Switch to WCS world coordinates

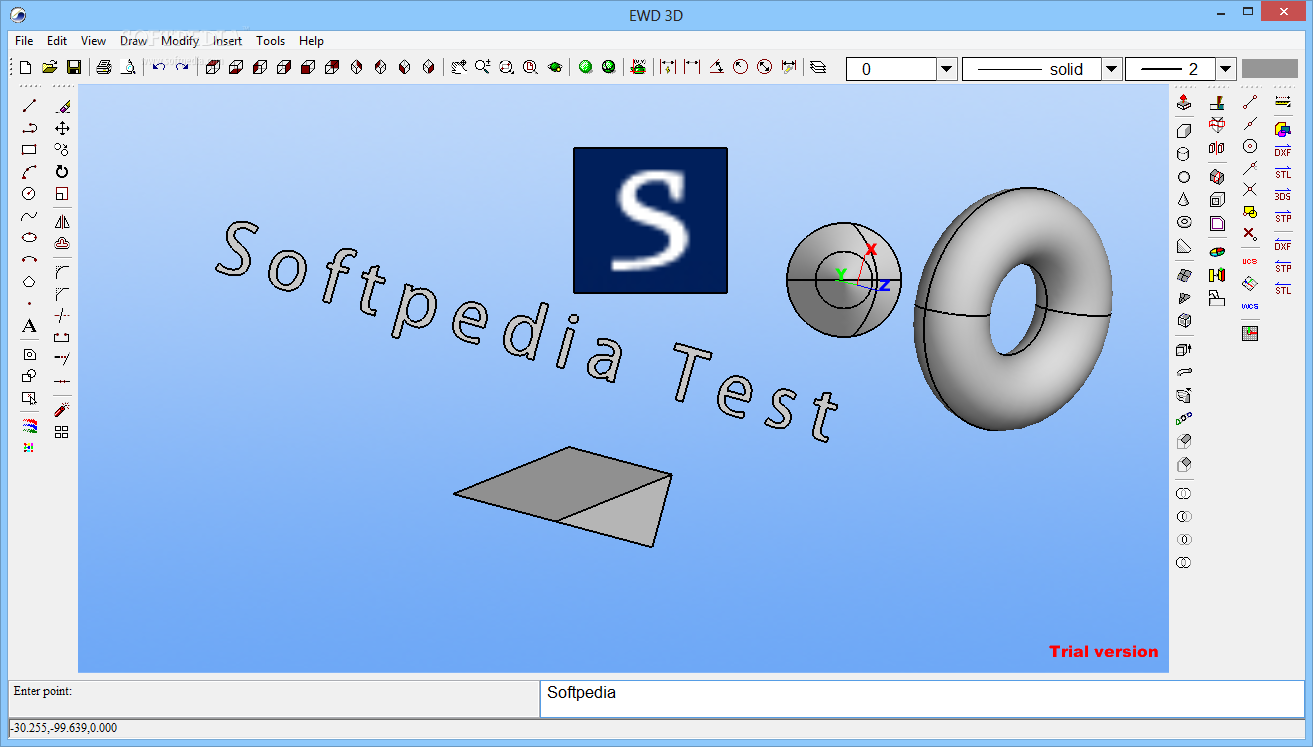(x=1250, y=306)
